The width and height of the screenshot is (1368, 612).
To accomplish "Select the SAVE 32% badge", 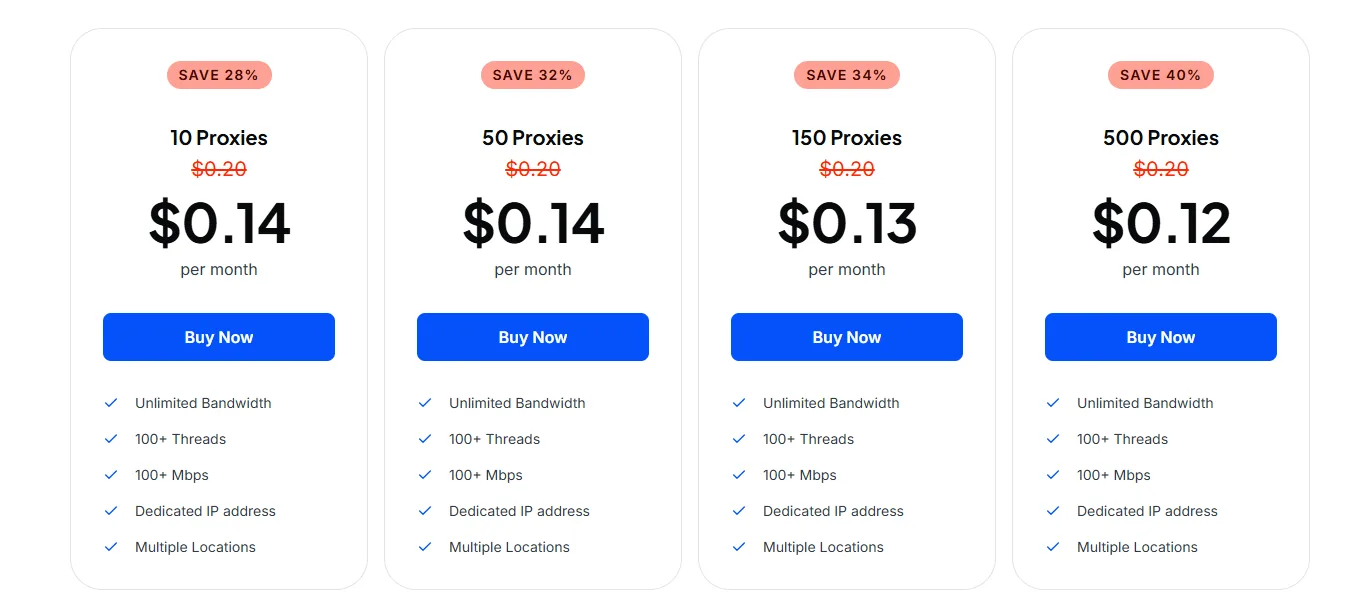I will click(x=533, y=75).
